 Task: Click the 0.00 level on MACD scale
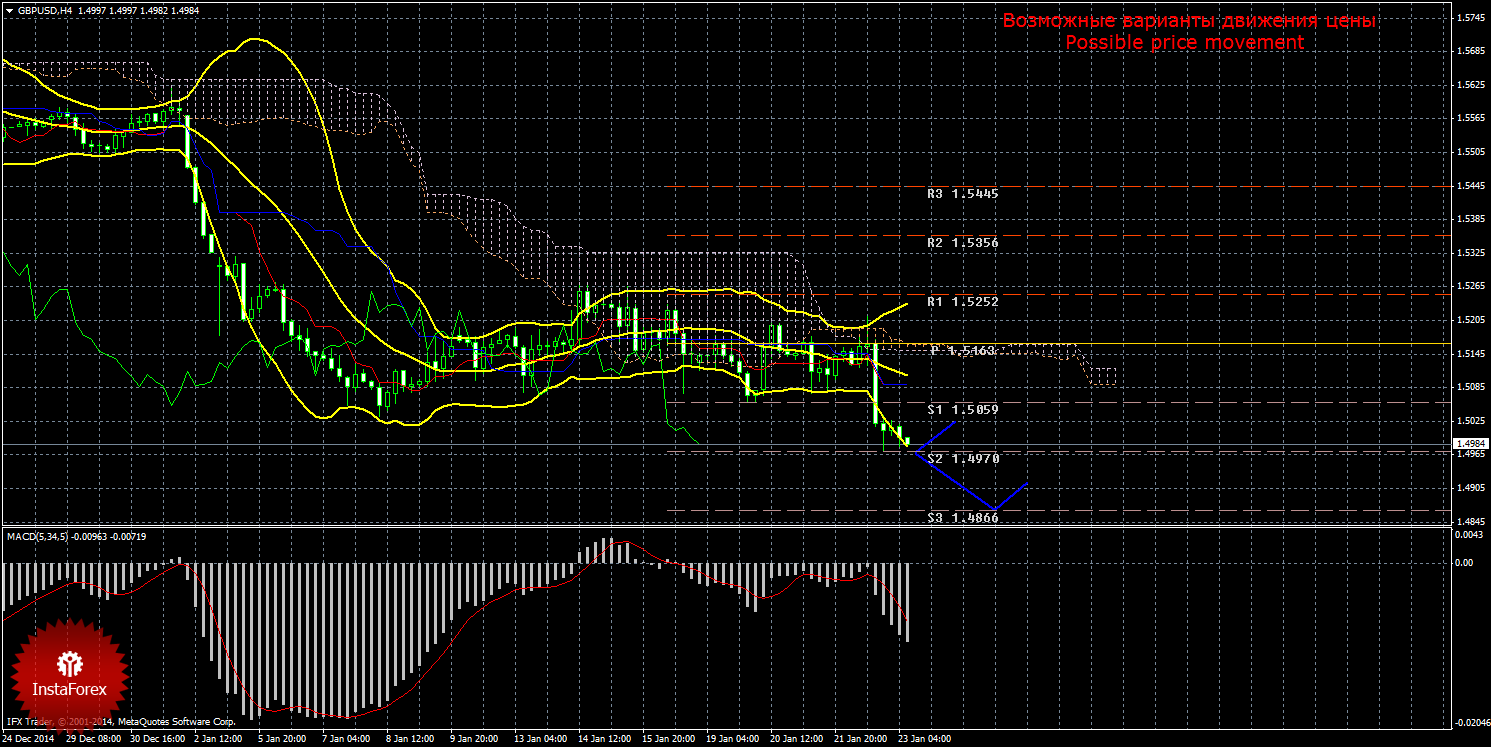[1464, 562]
